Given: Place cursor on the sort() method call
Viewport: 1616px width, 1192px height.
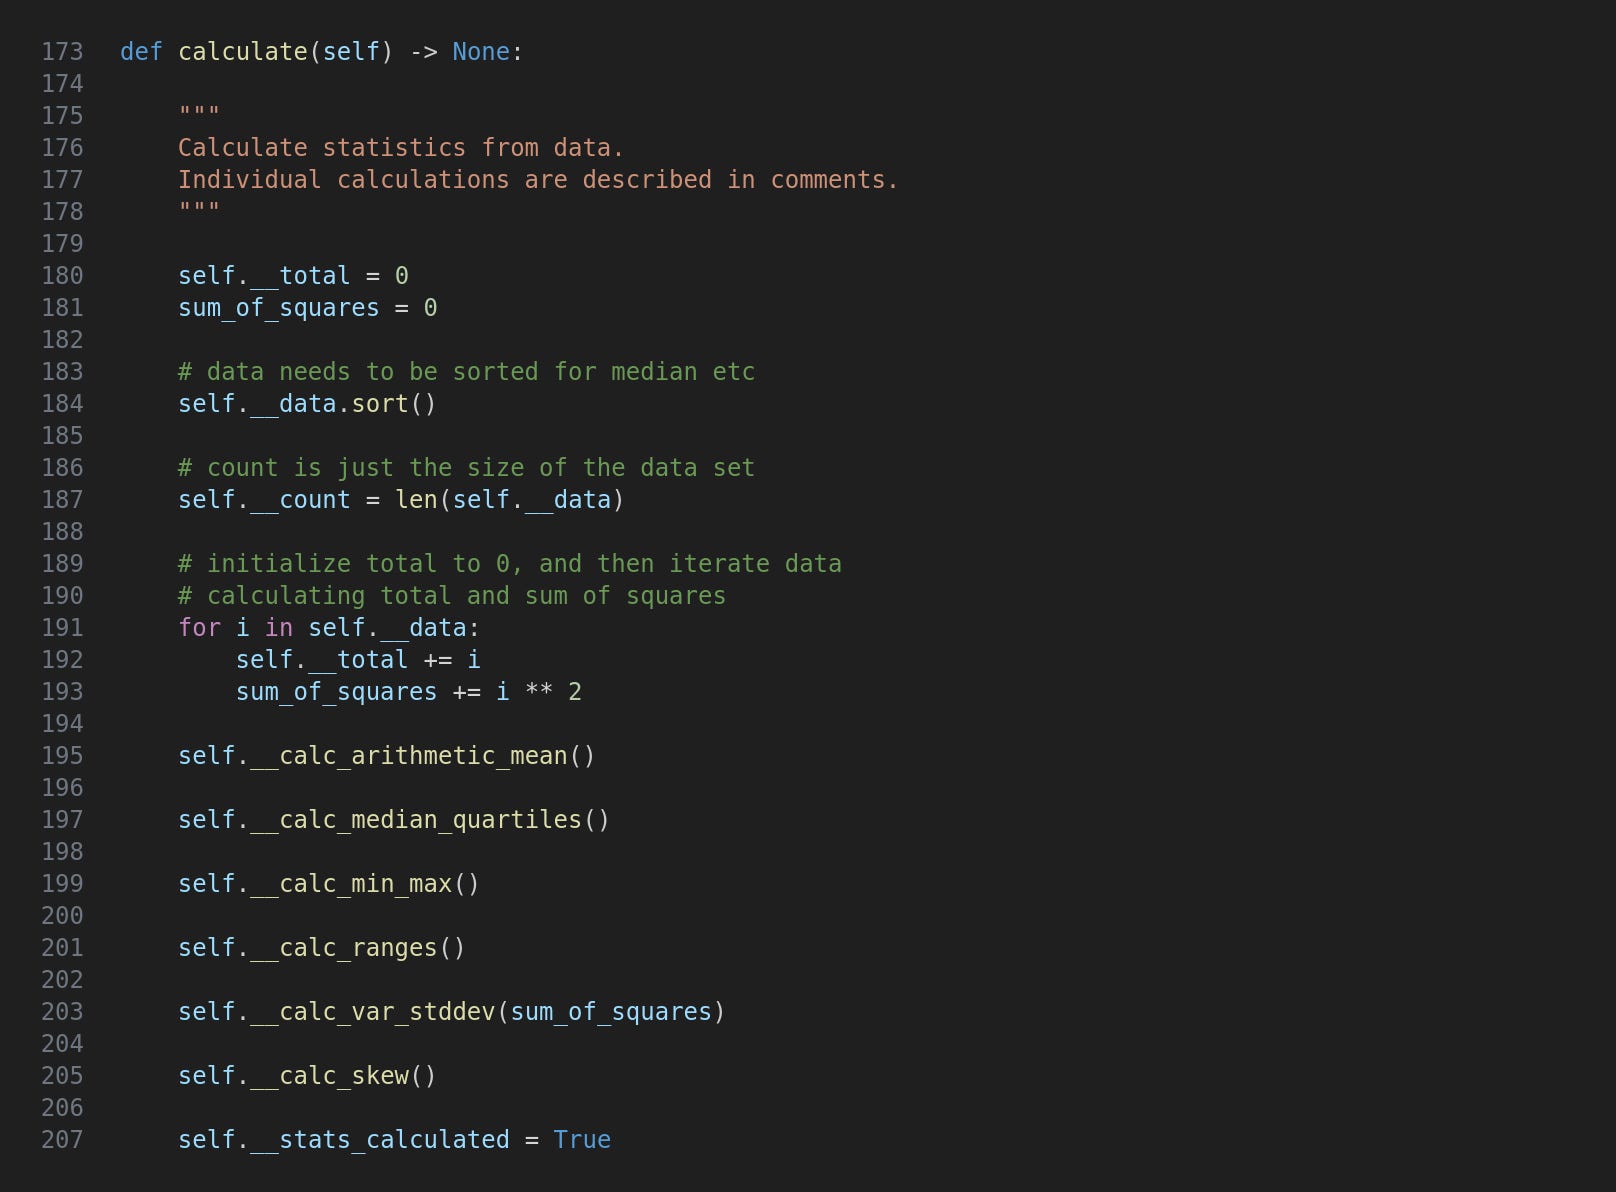Looking at the screenshot, I should (394, 404).
